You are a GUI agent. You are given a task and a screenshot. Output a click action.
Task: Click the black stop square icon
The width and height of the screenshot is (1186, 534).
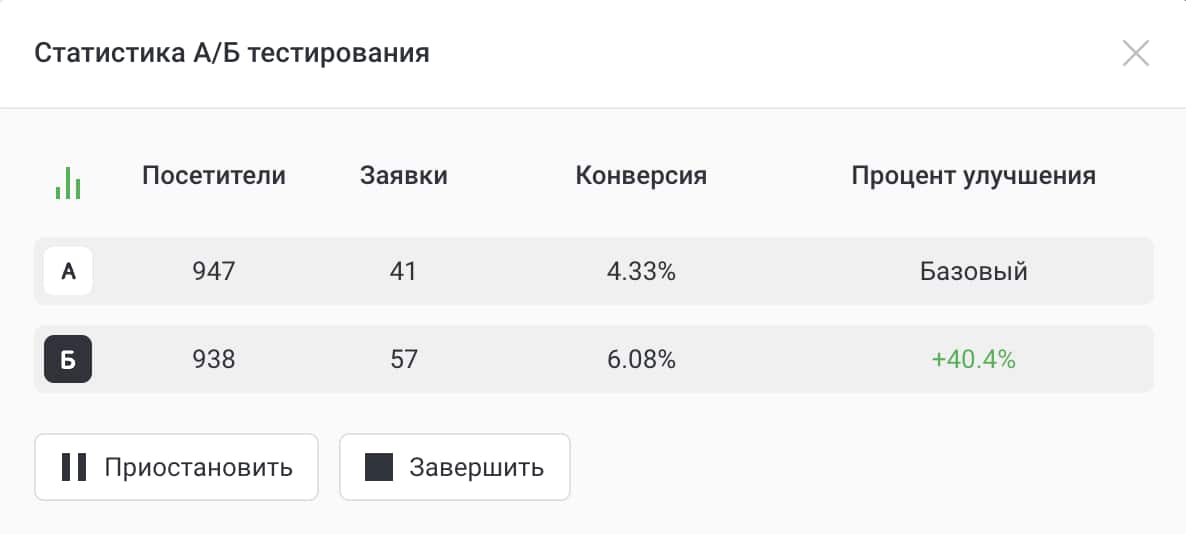[379, 467]
